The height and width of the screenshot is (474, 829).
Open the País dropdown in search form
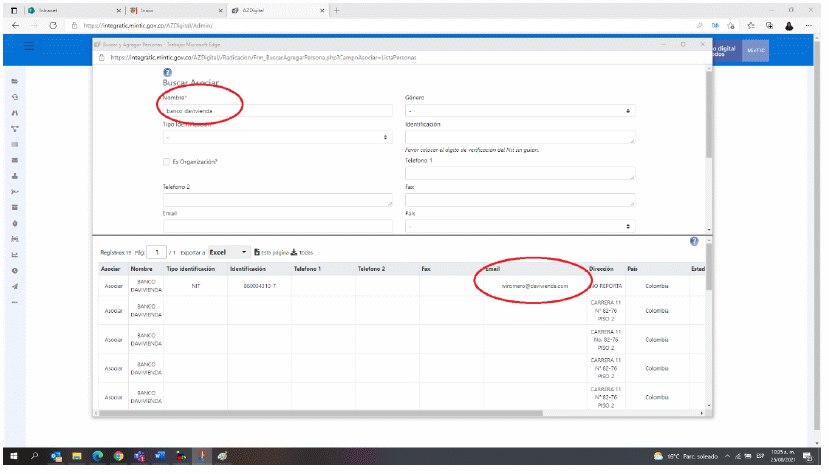point(520,226)
